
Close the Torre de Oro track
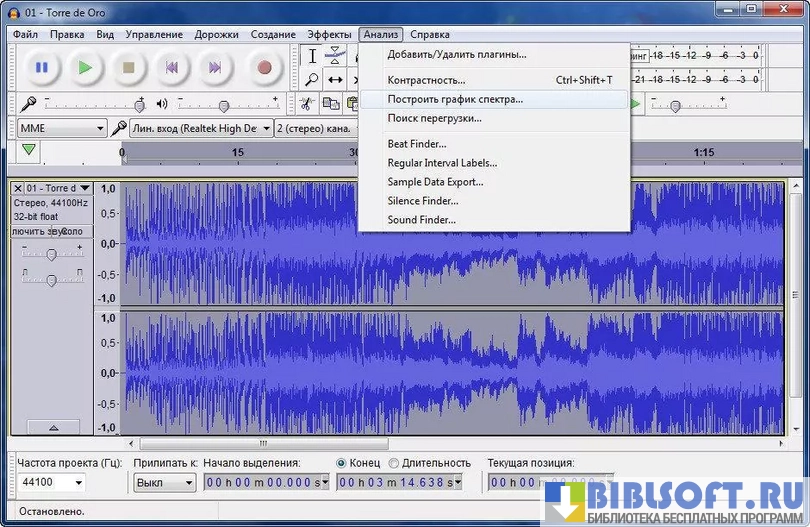(18, 188)
